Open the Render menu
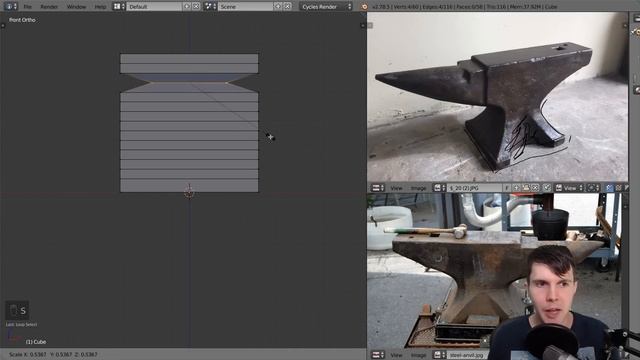The height and width of the screenshot is (360, 640). [49, 7]
